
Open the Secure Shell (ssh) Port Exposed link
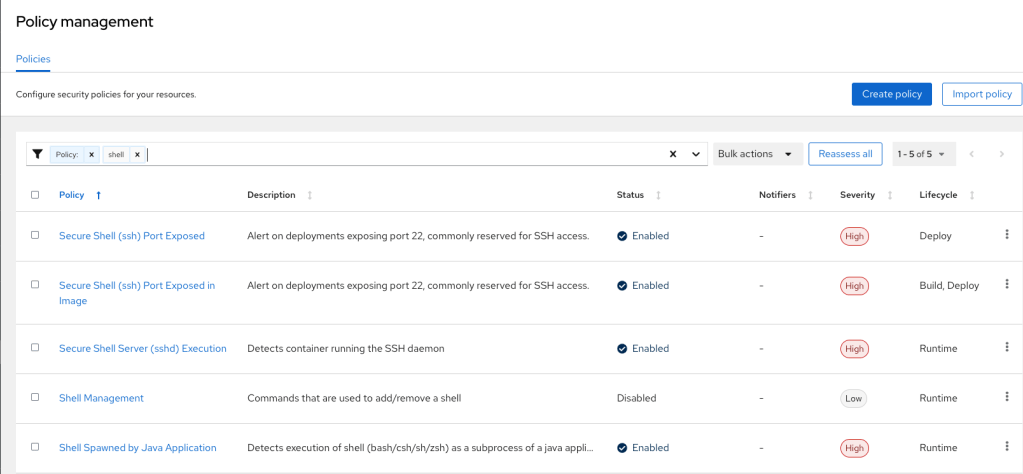(131, 236)
